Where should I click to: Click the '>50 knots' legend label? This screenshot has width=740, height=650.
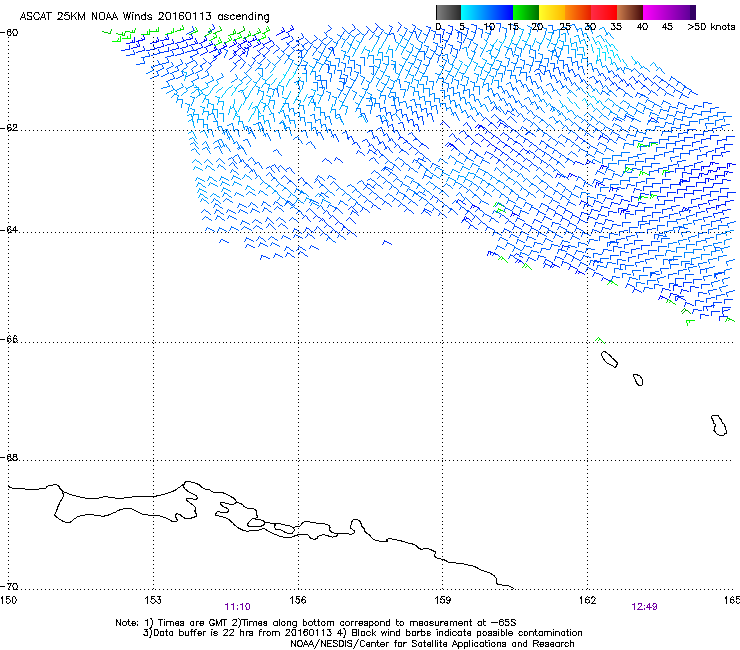(x=711, y=27)
